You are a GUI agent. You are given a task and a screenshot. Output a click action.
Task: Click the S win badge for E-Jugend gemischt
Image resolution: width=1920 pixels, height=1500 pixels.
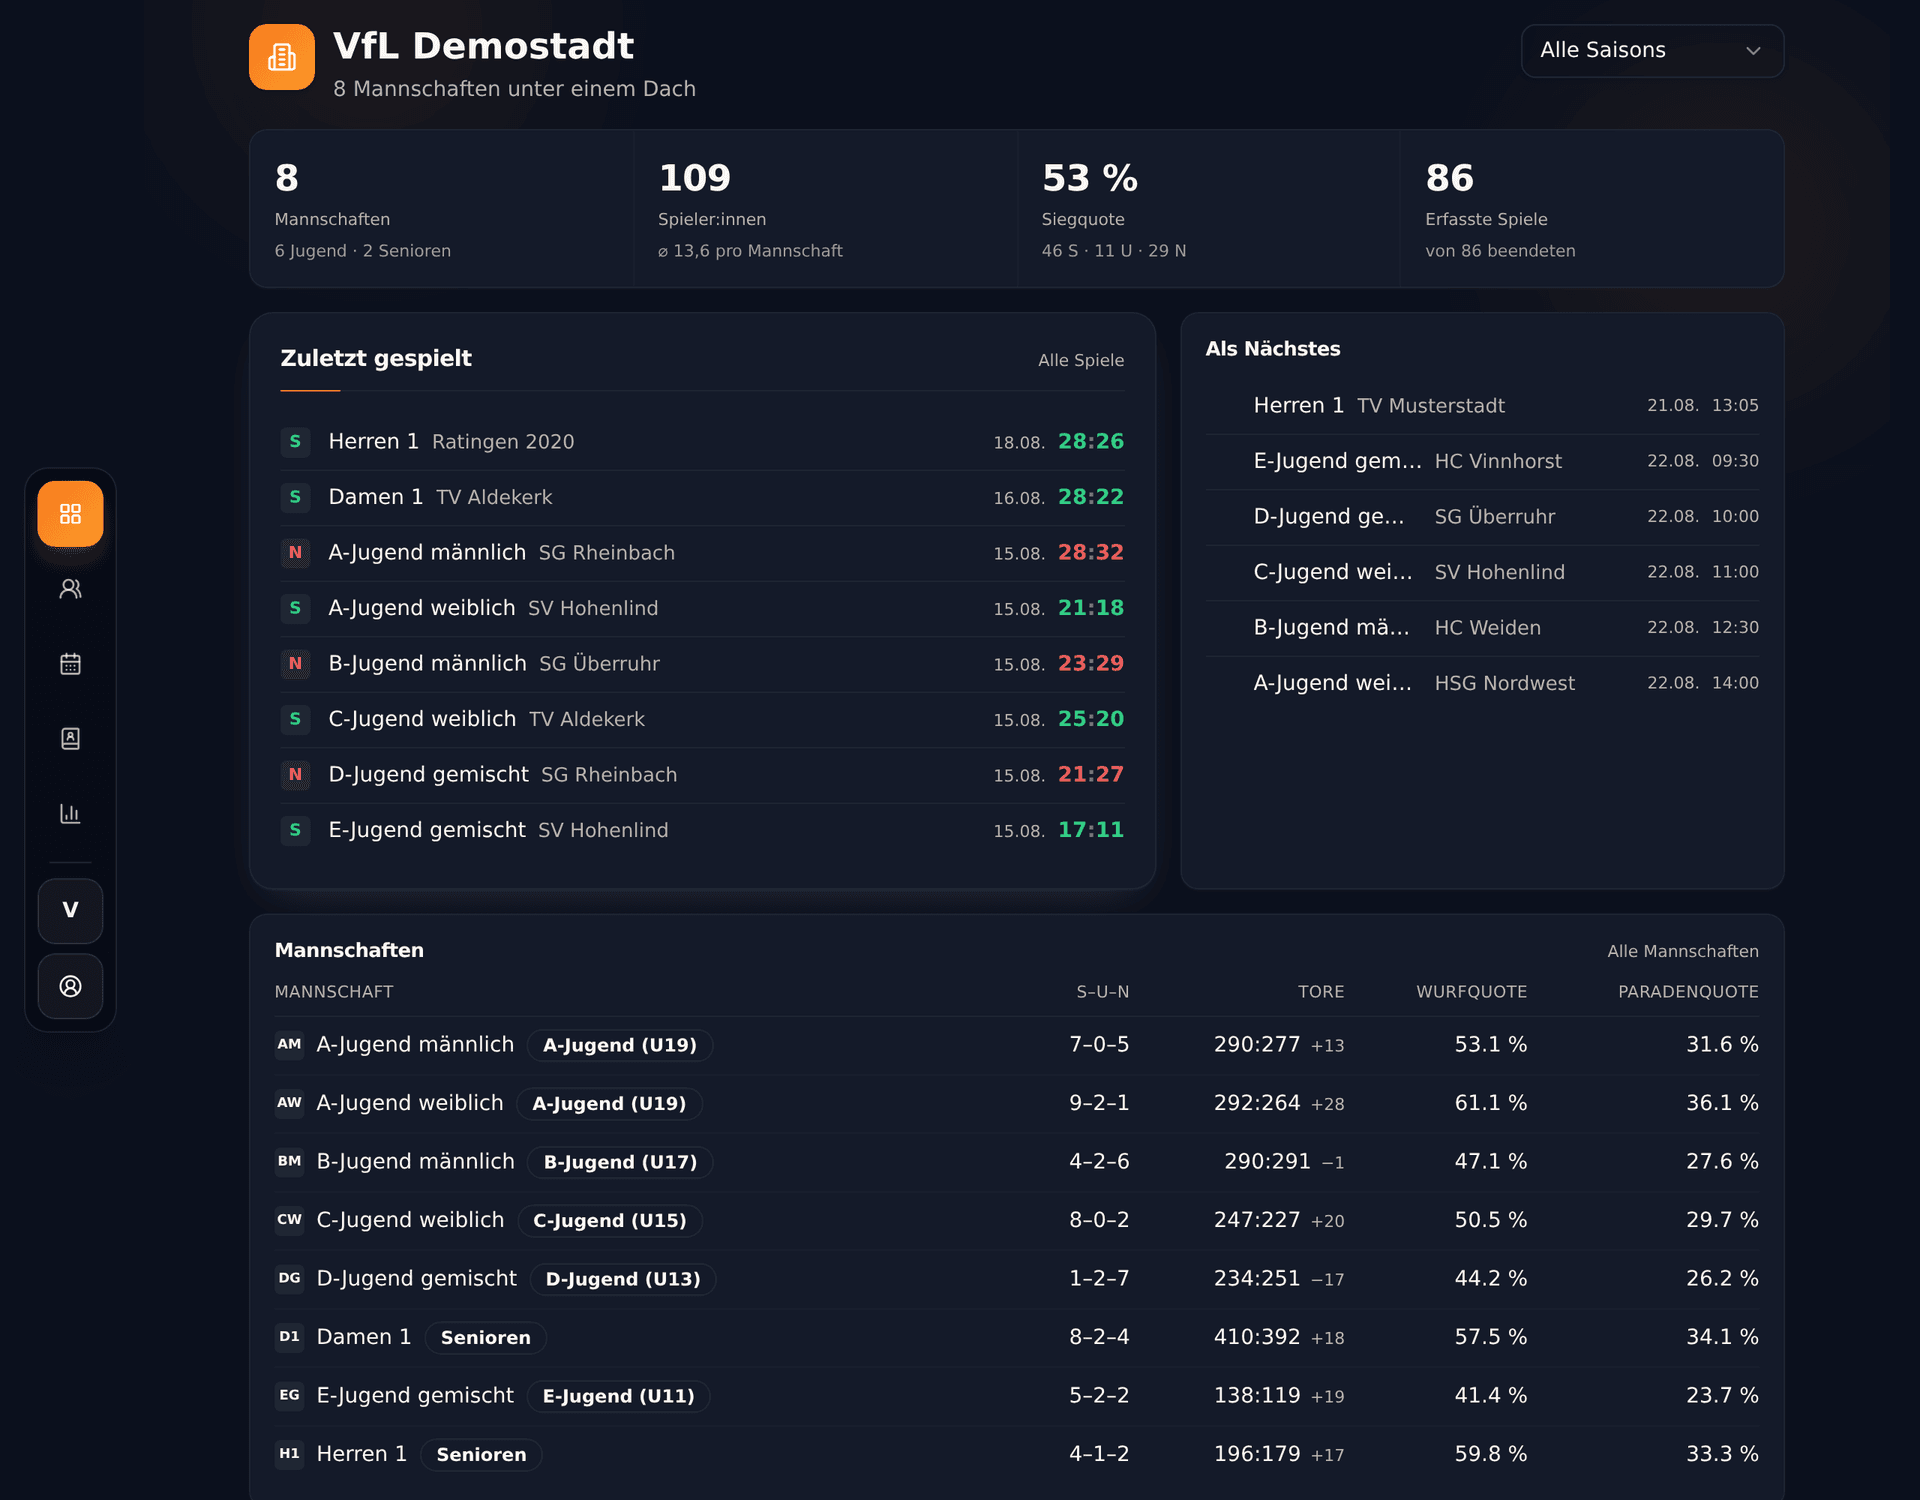point(295,830)
